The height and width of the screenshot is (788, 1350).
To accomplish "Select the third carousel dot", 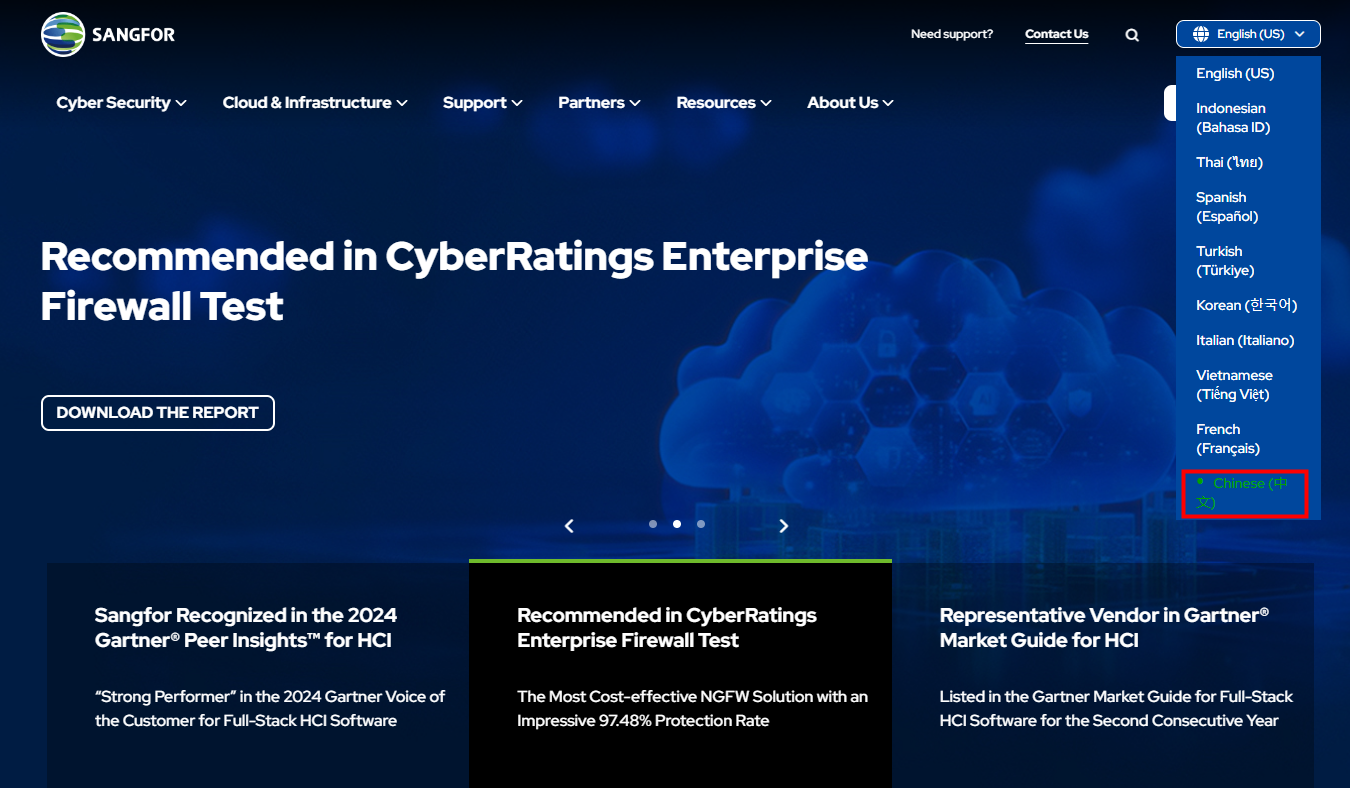I will click(x=701, y=524).
